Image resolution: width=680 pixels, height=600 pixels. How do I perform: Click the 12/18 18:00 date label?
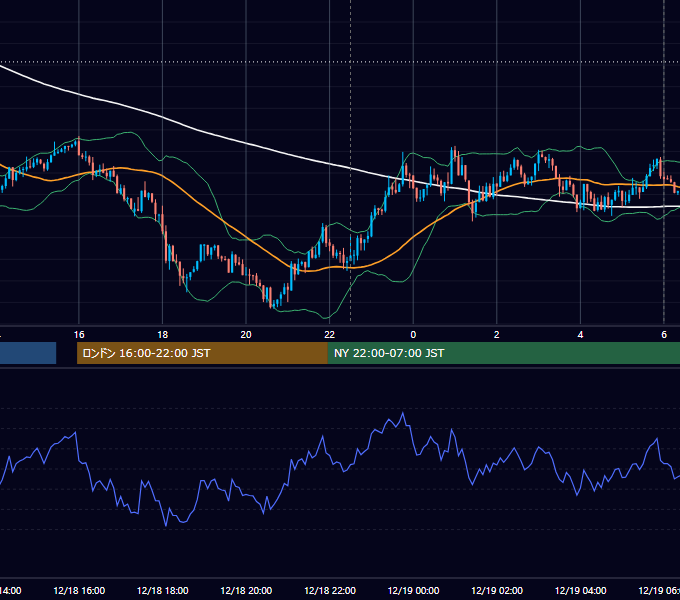pos(163,590)
